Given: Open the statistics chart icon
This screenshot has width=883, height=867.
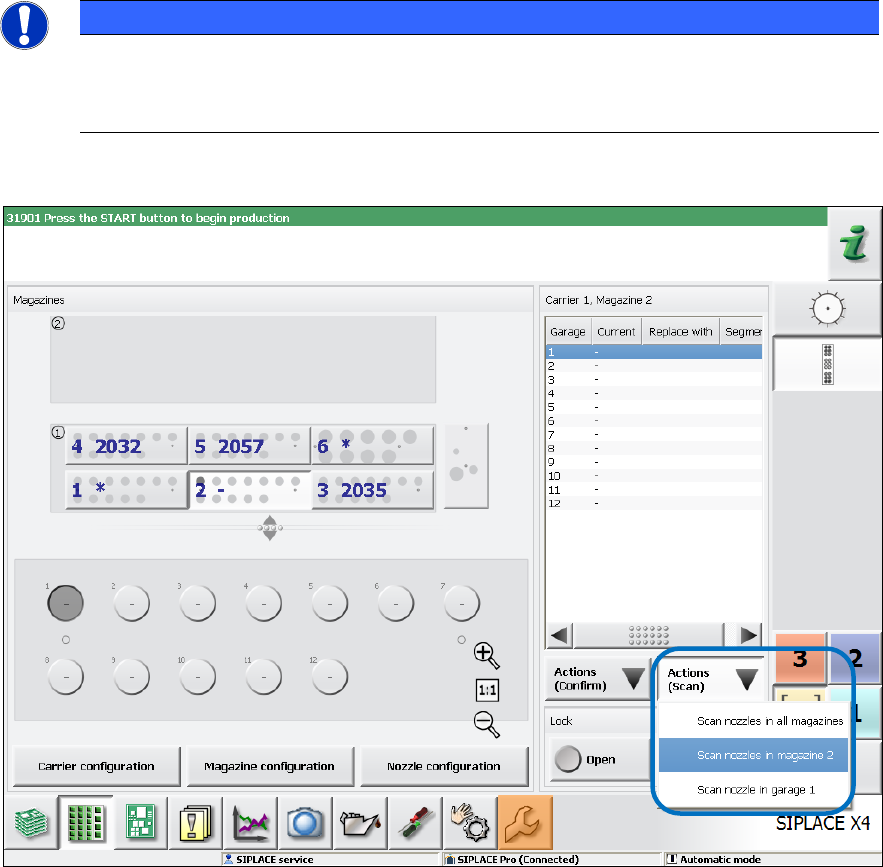Looking at the screenshot, I should (247, 820).
